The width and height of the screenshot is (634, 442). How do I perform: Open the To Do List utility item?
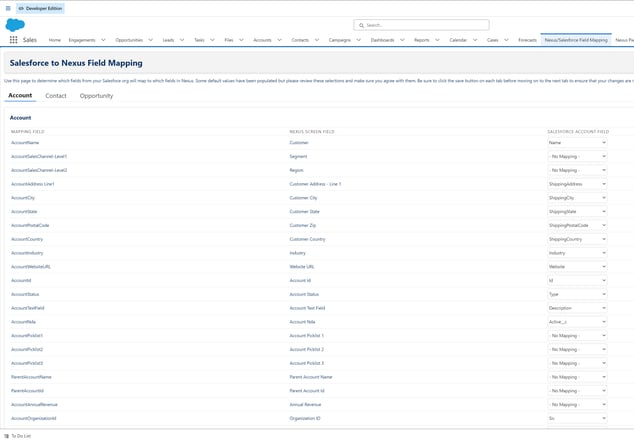tap(18, 436)
